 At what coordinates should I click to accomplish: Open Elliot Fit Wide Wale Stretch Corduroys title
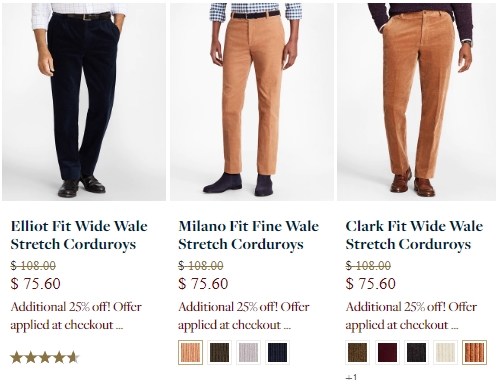(79, 235)
